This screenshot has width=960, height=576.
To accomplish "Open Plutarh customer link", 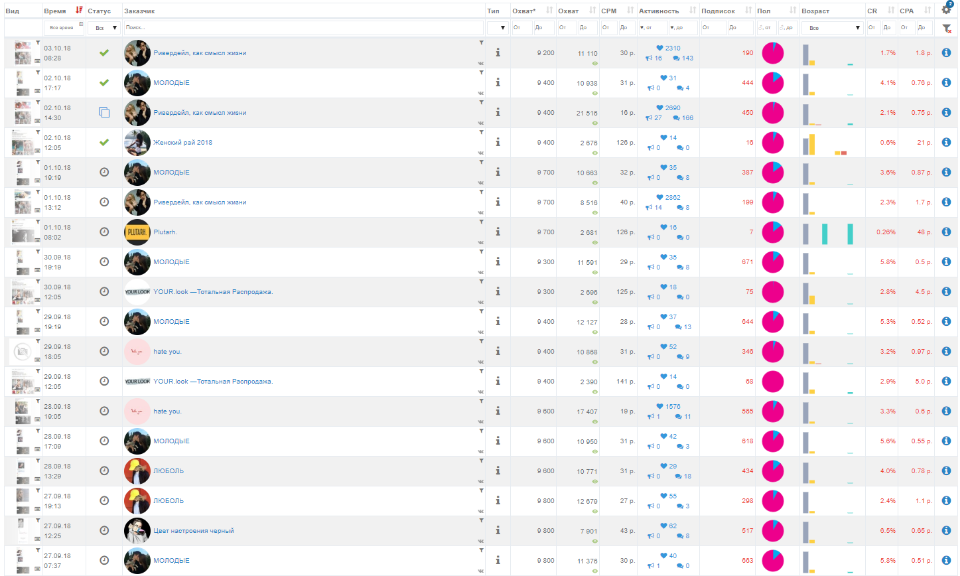I will 165,232.
